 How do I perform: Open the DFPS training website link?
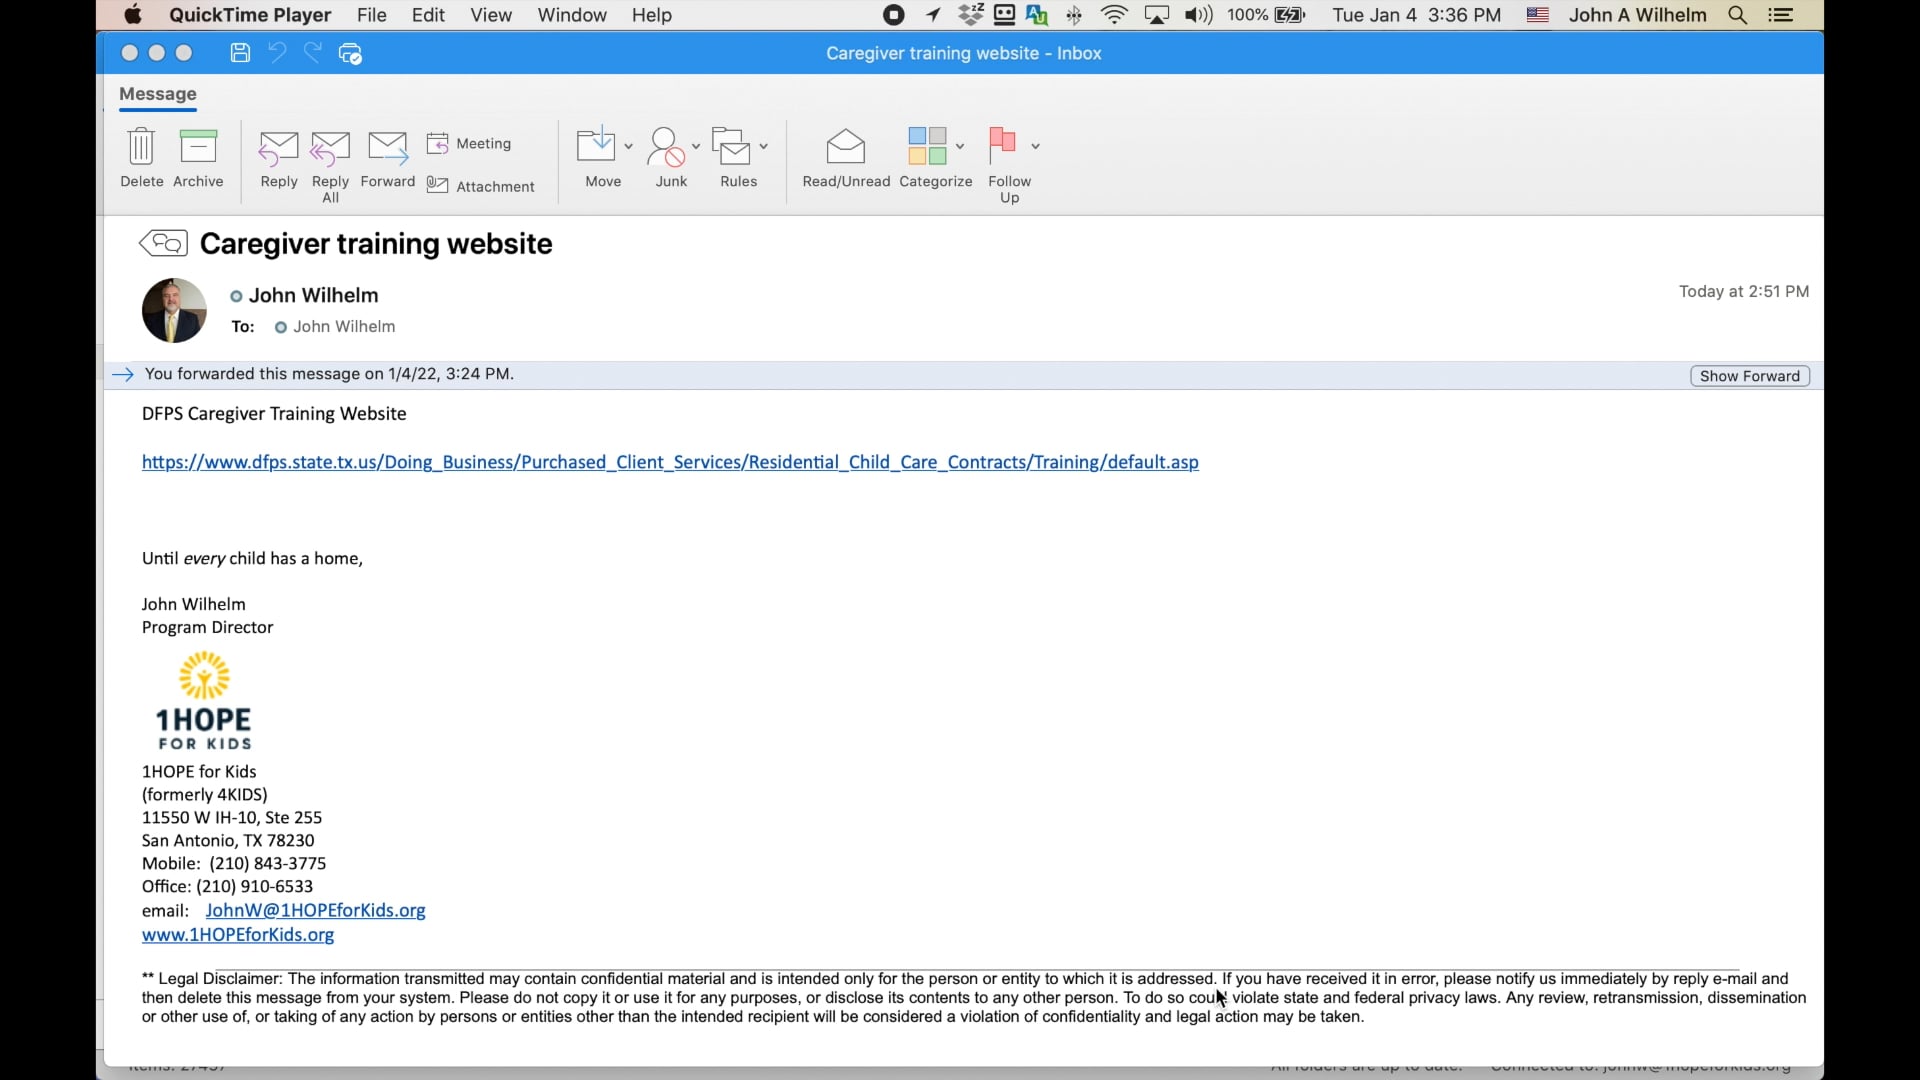(670, 462)
